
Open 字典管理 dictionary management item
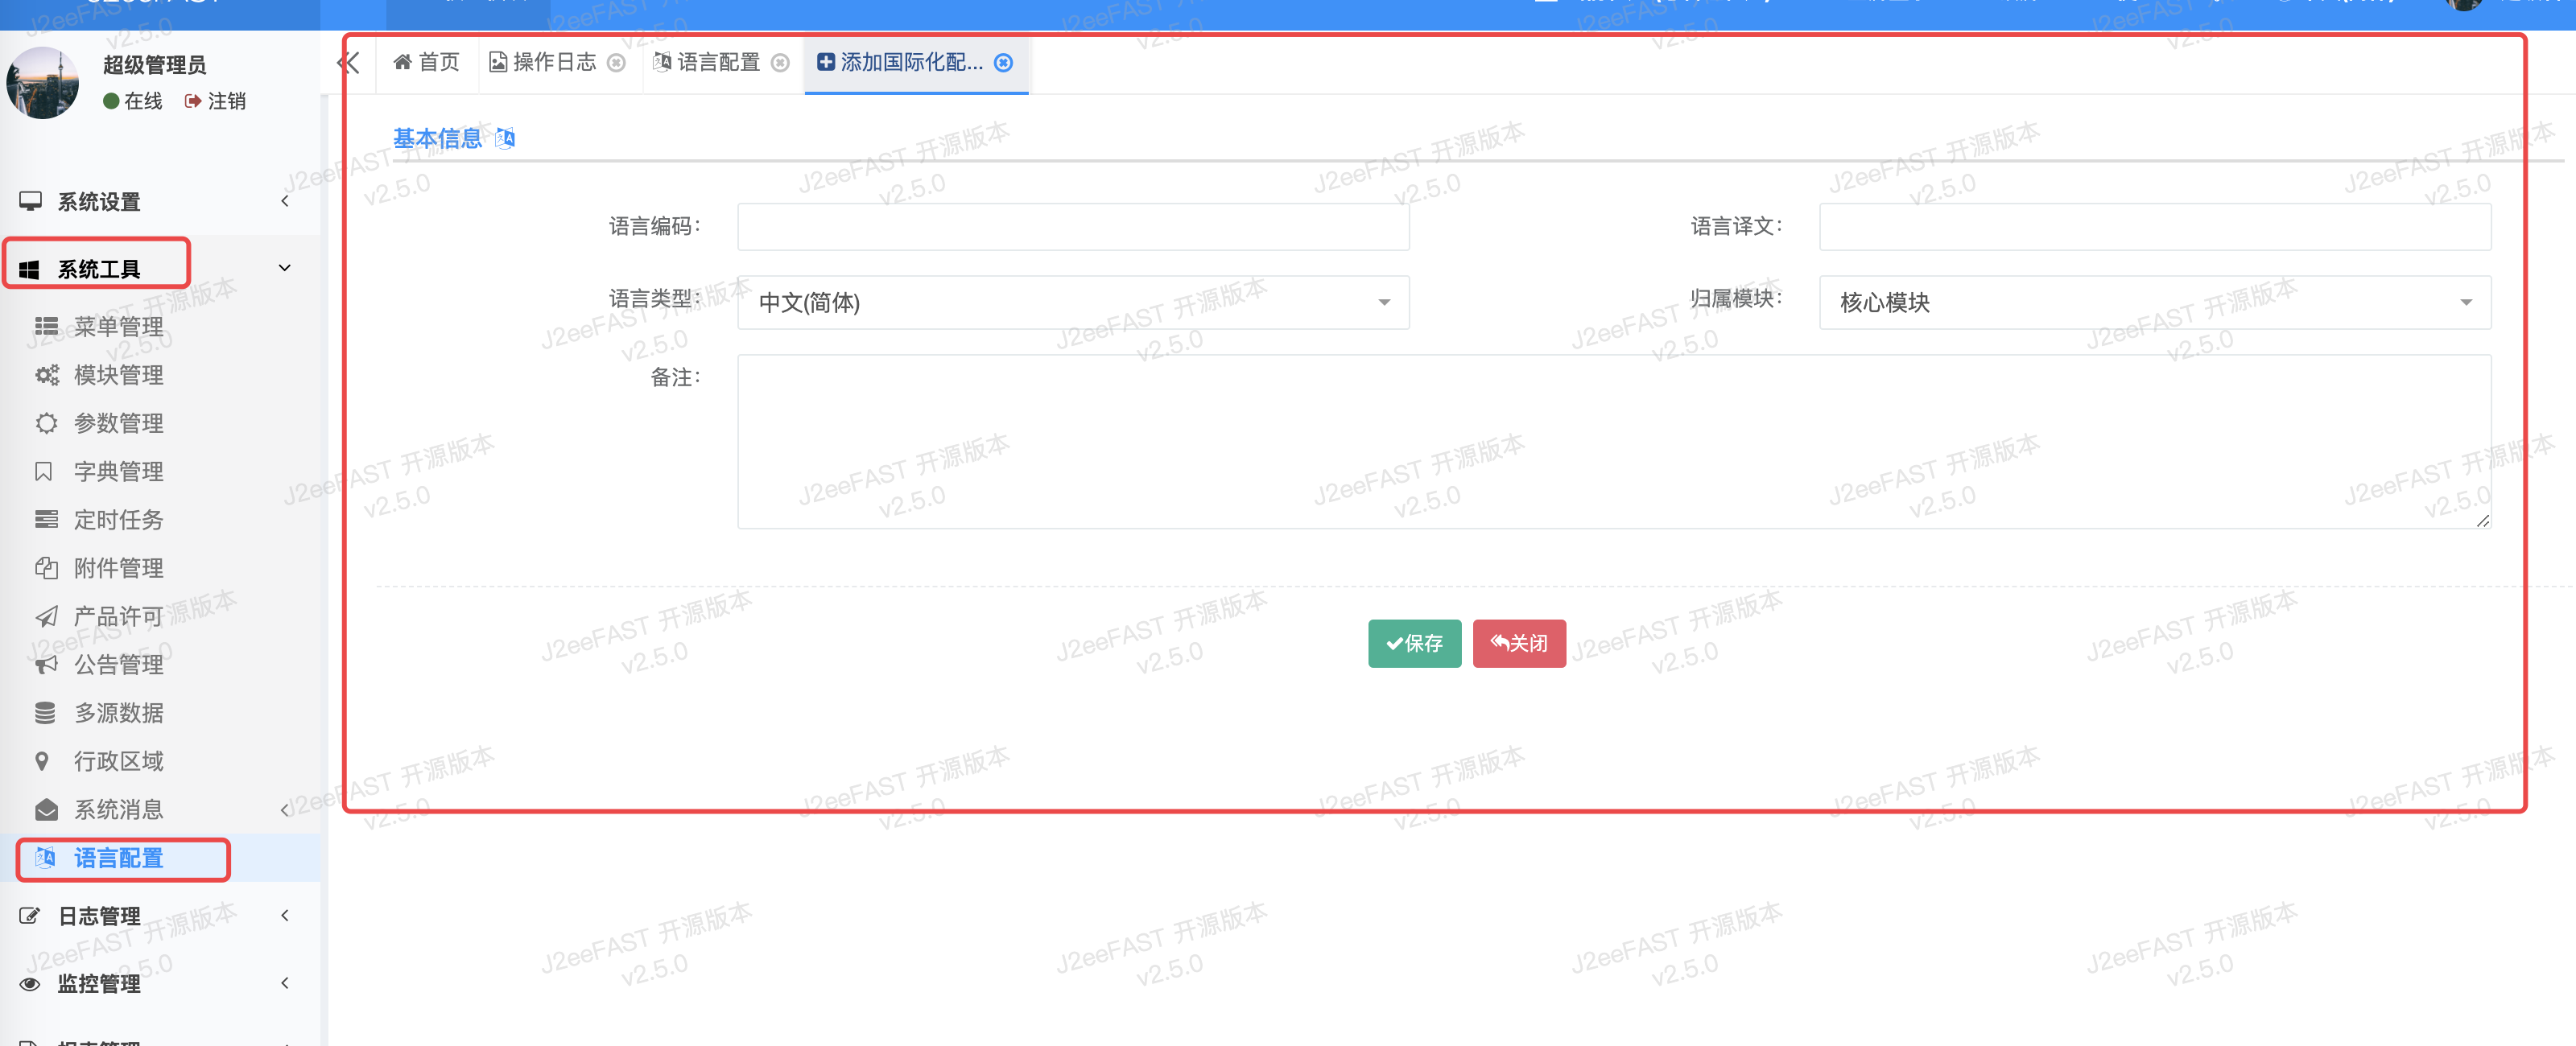118,471
